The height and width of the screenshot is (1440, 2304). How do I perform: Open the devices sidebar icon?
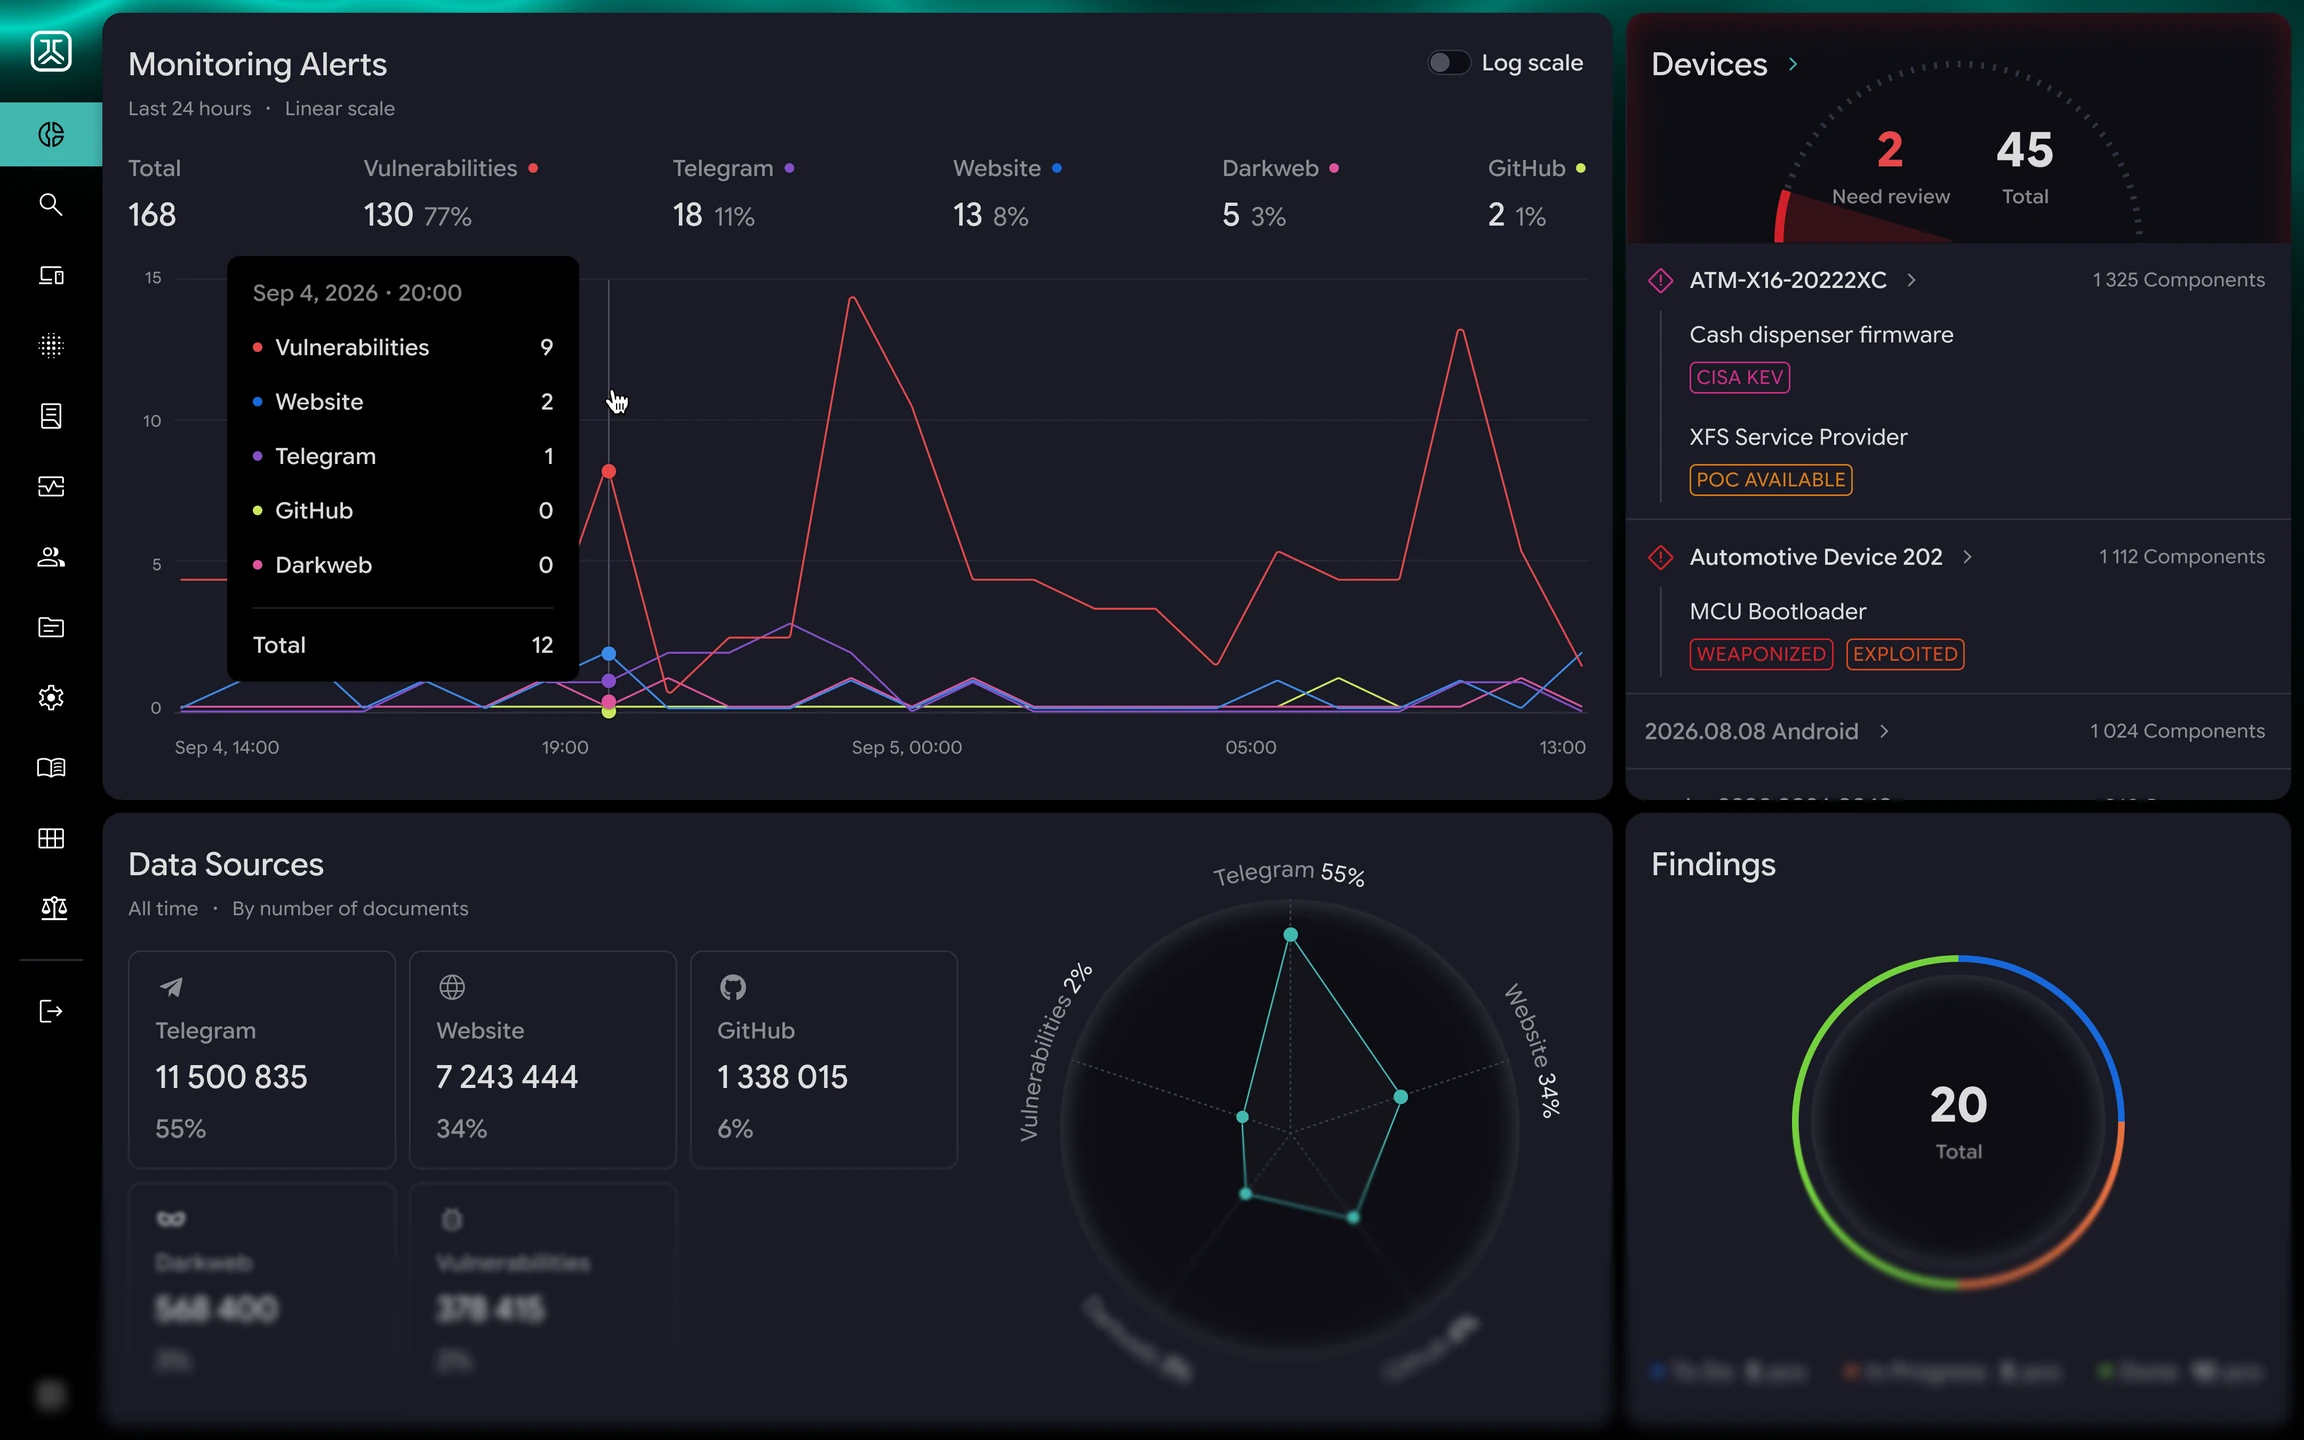pyautogui.click(x=51, y=275)
